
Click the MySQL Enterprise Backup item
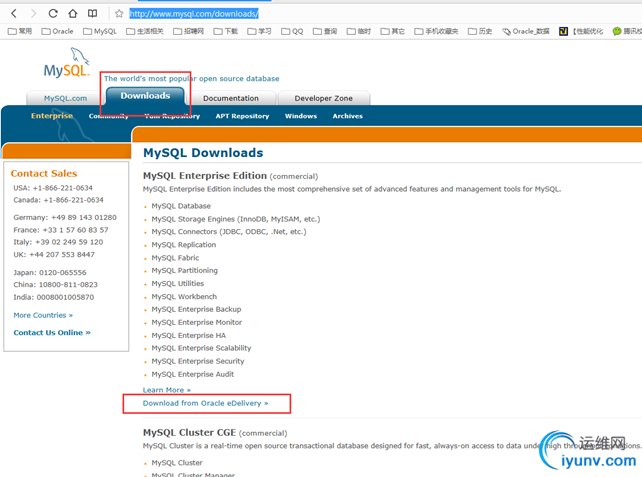[197, 310]
